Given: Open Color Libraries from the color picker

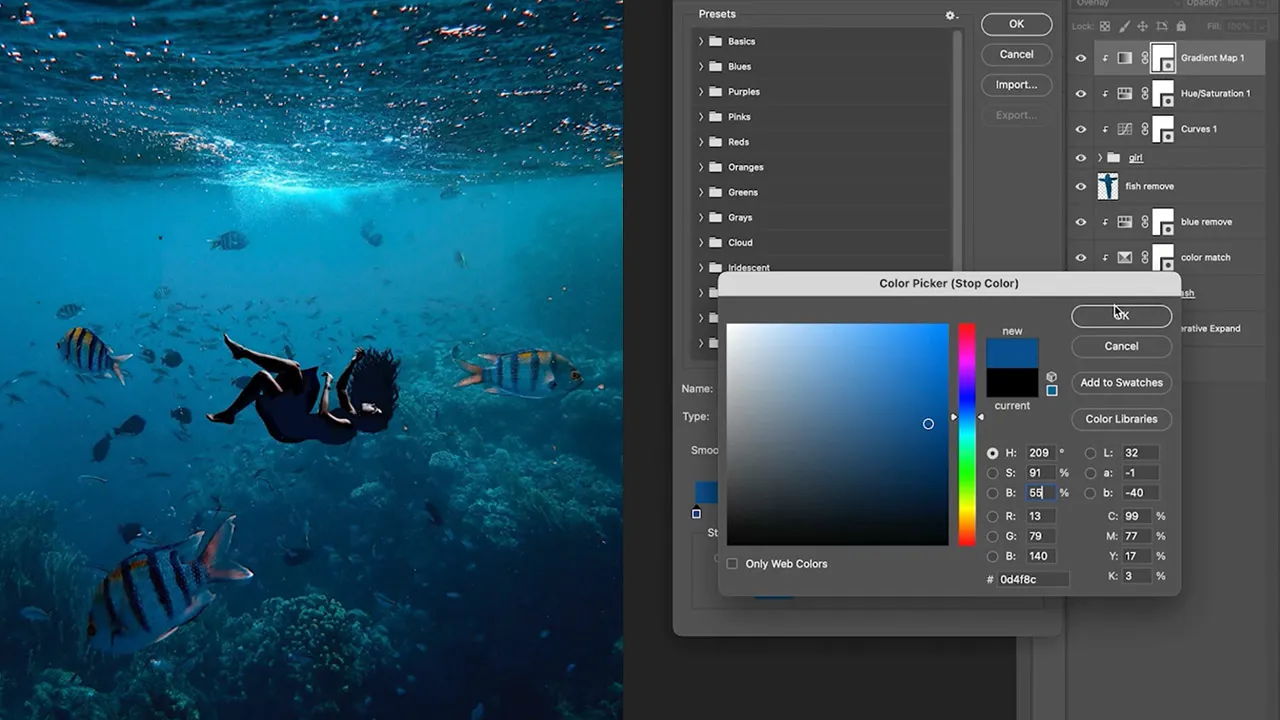Looking at the screenshot, I should pyautogui.click(x=1121, y=419).
